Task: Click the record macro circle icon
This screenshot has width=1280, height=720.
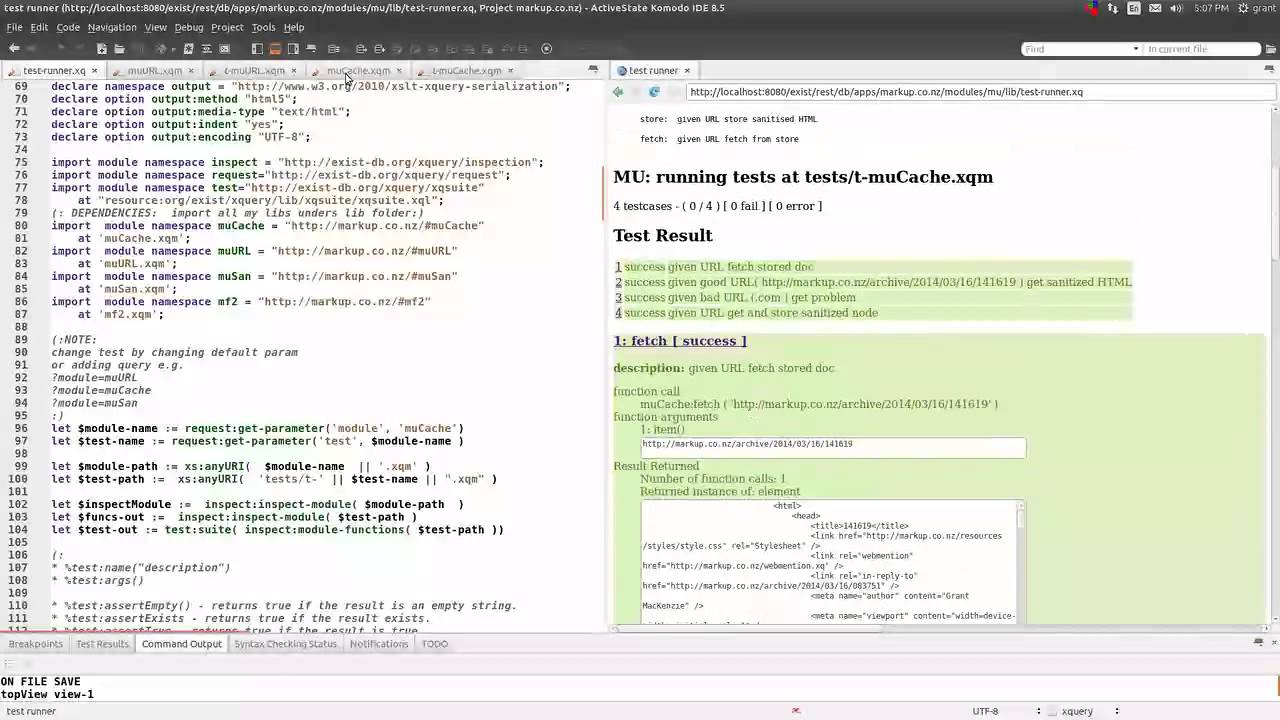Action: click(546, 48)
